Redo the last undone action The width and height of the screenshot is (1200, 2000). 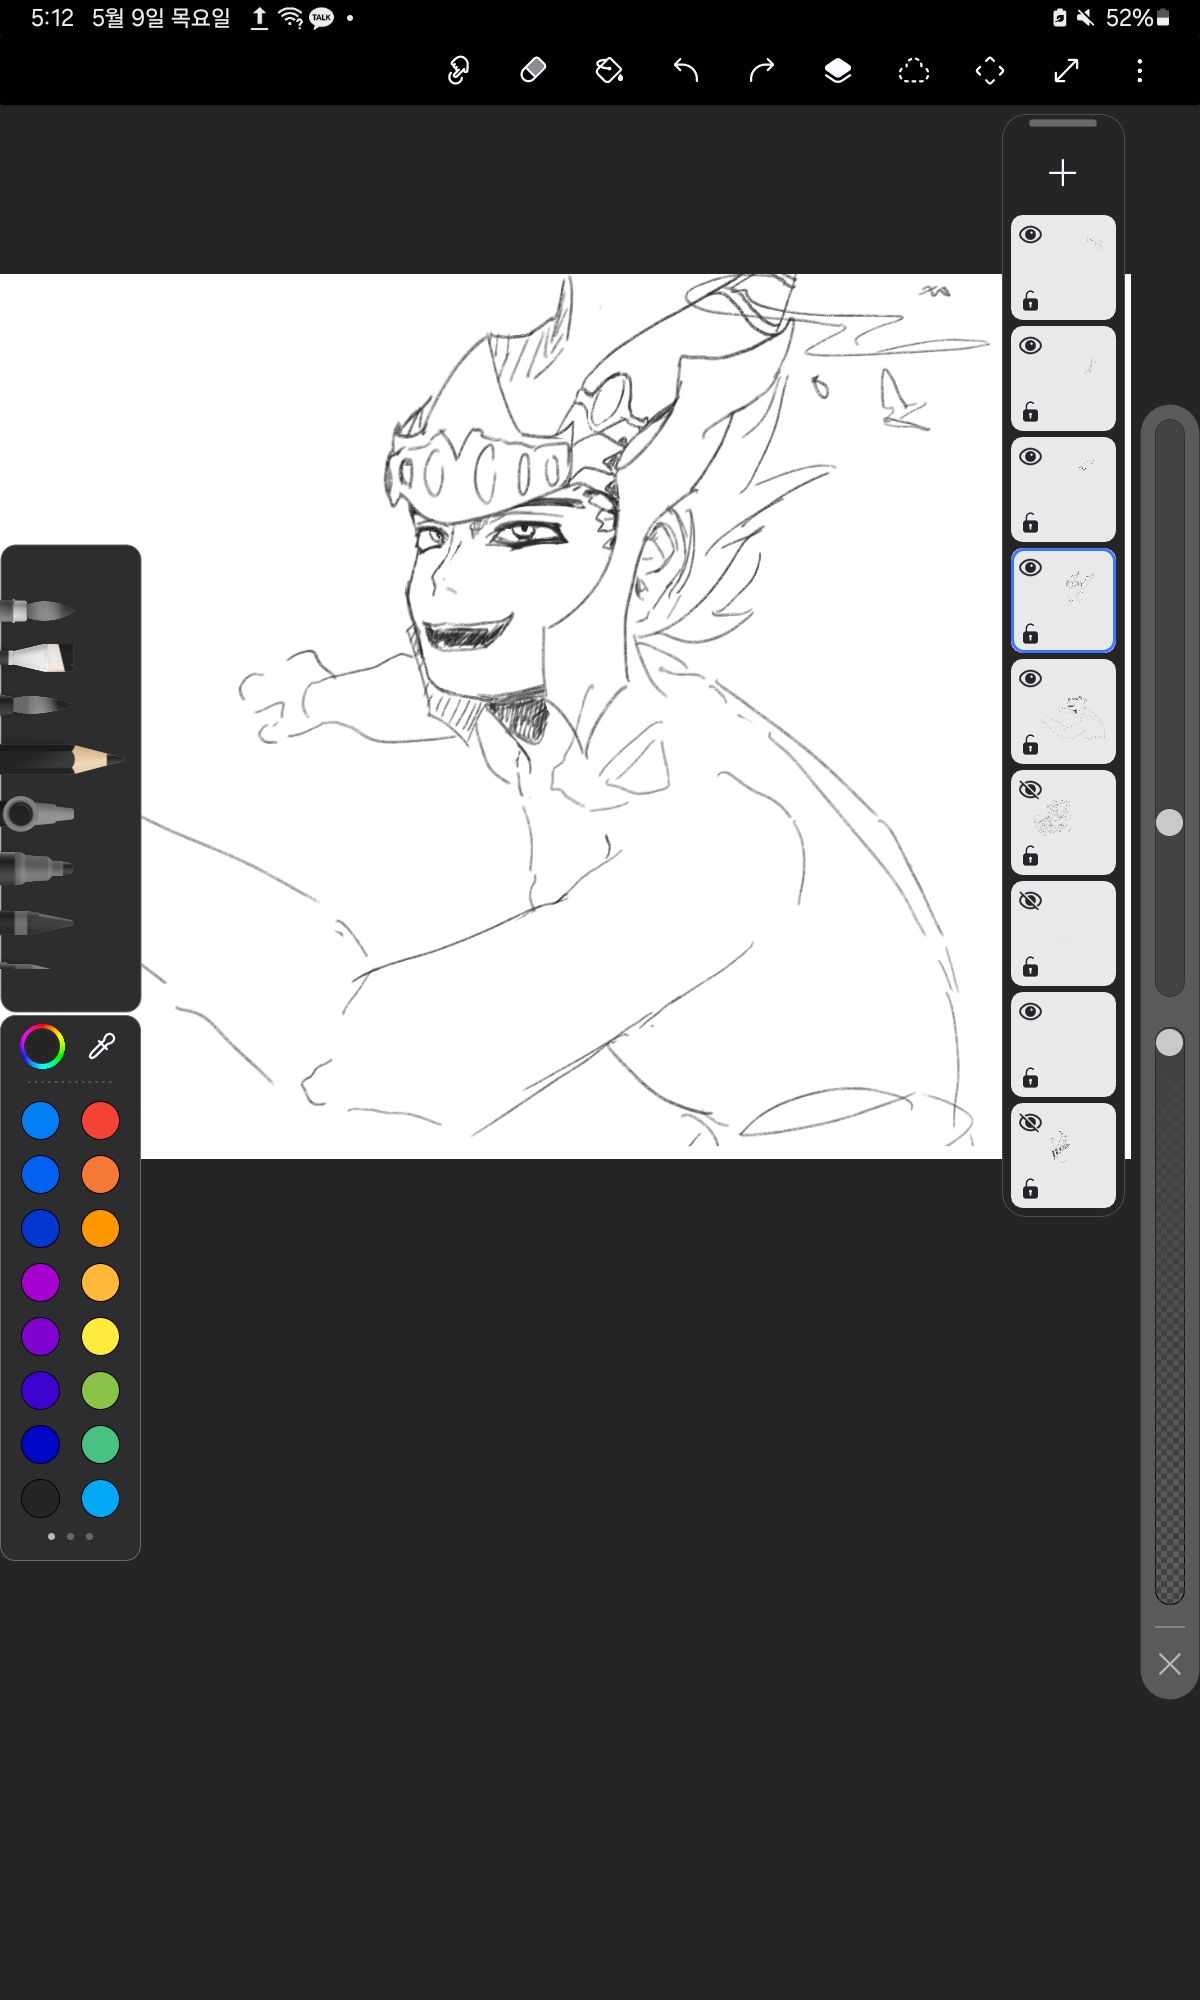[762, 70]
